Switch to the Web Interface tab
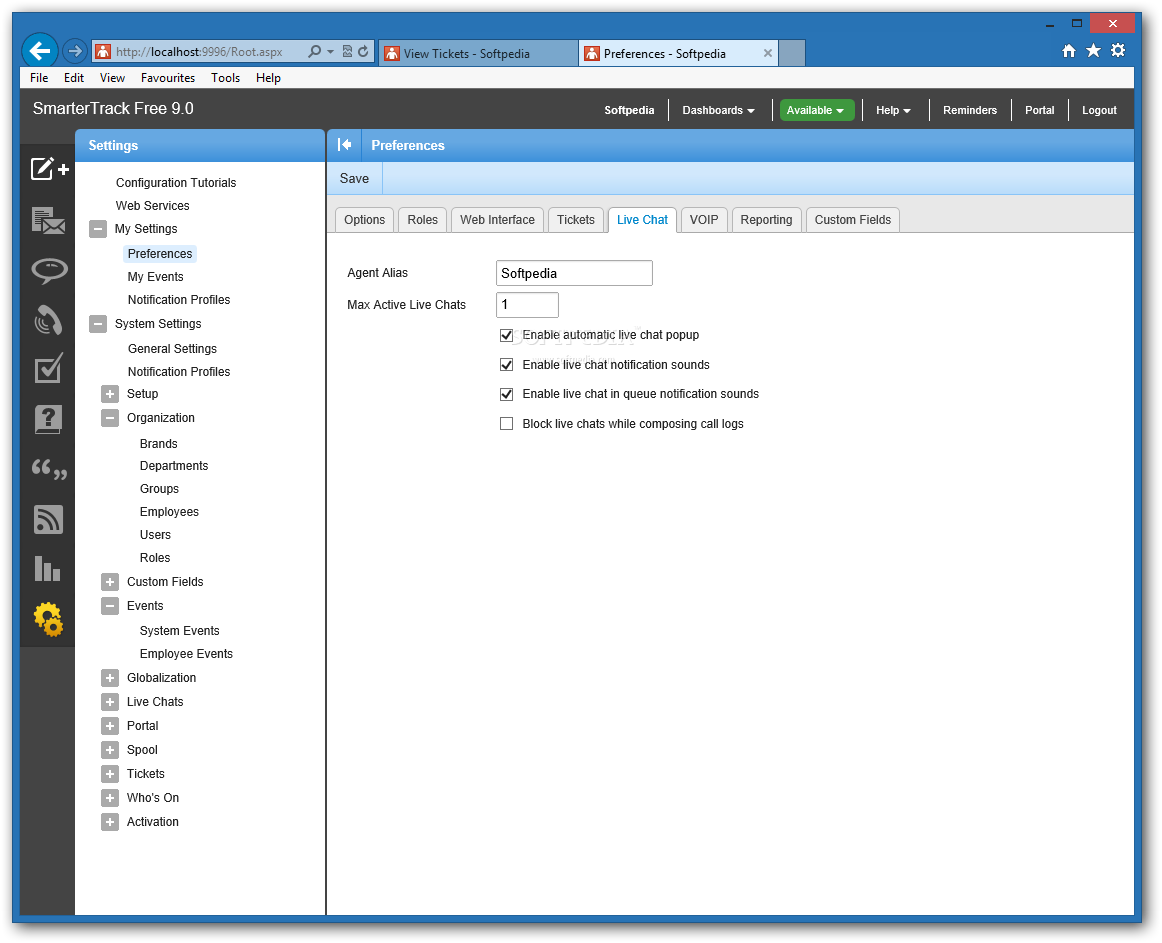This screenshot has width=1162, height=943. click(497, 219)
